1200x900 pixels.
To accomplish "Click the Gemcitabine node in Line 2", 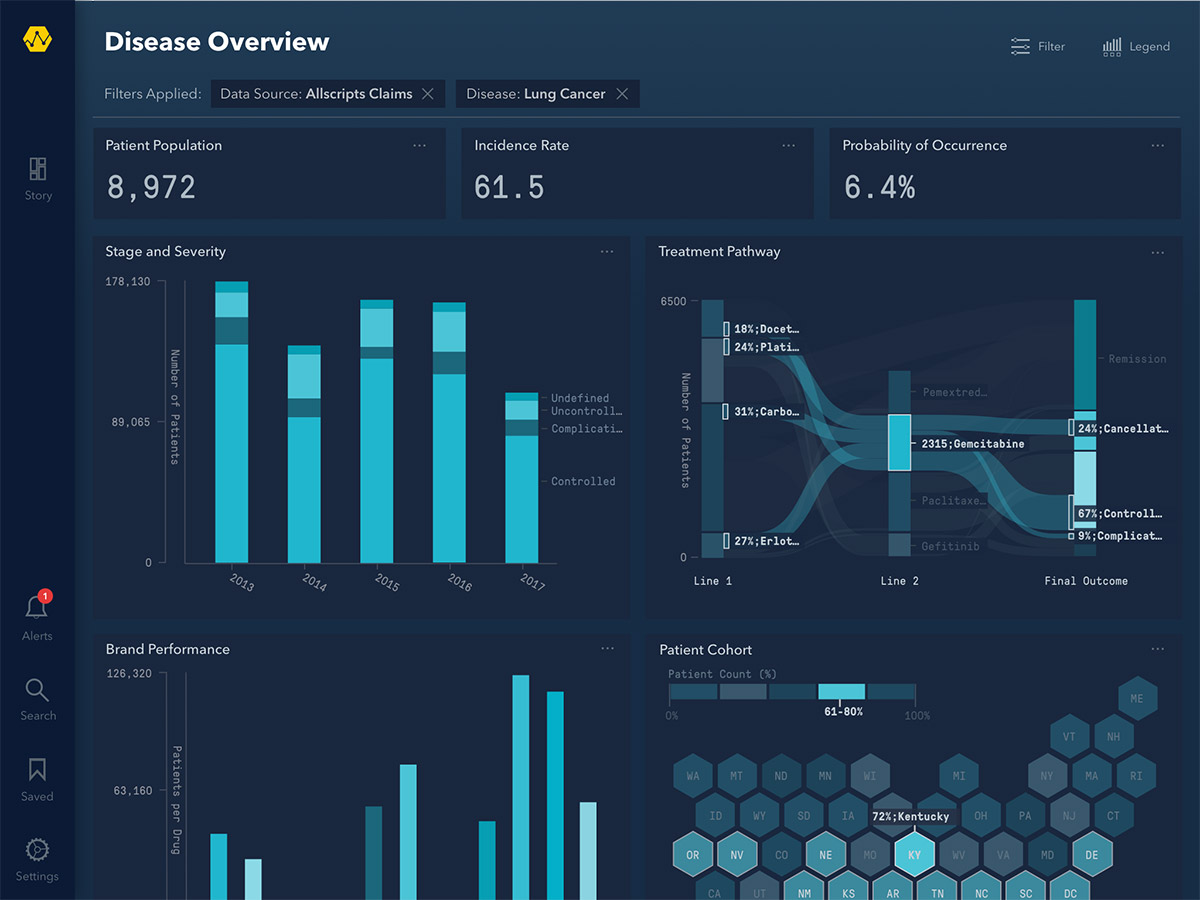I will click(x=899, y=442).
